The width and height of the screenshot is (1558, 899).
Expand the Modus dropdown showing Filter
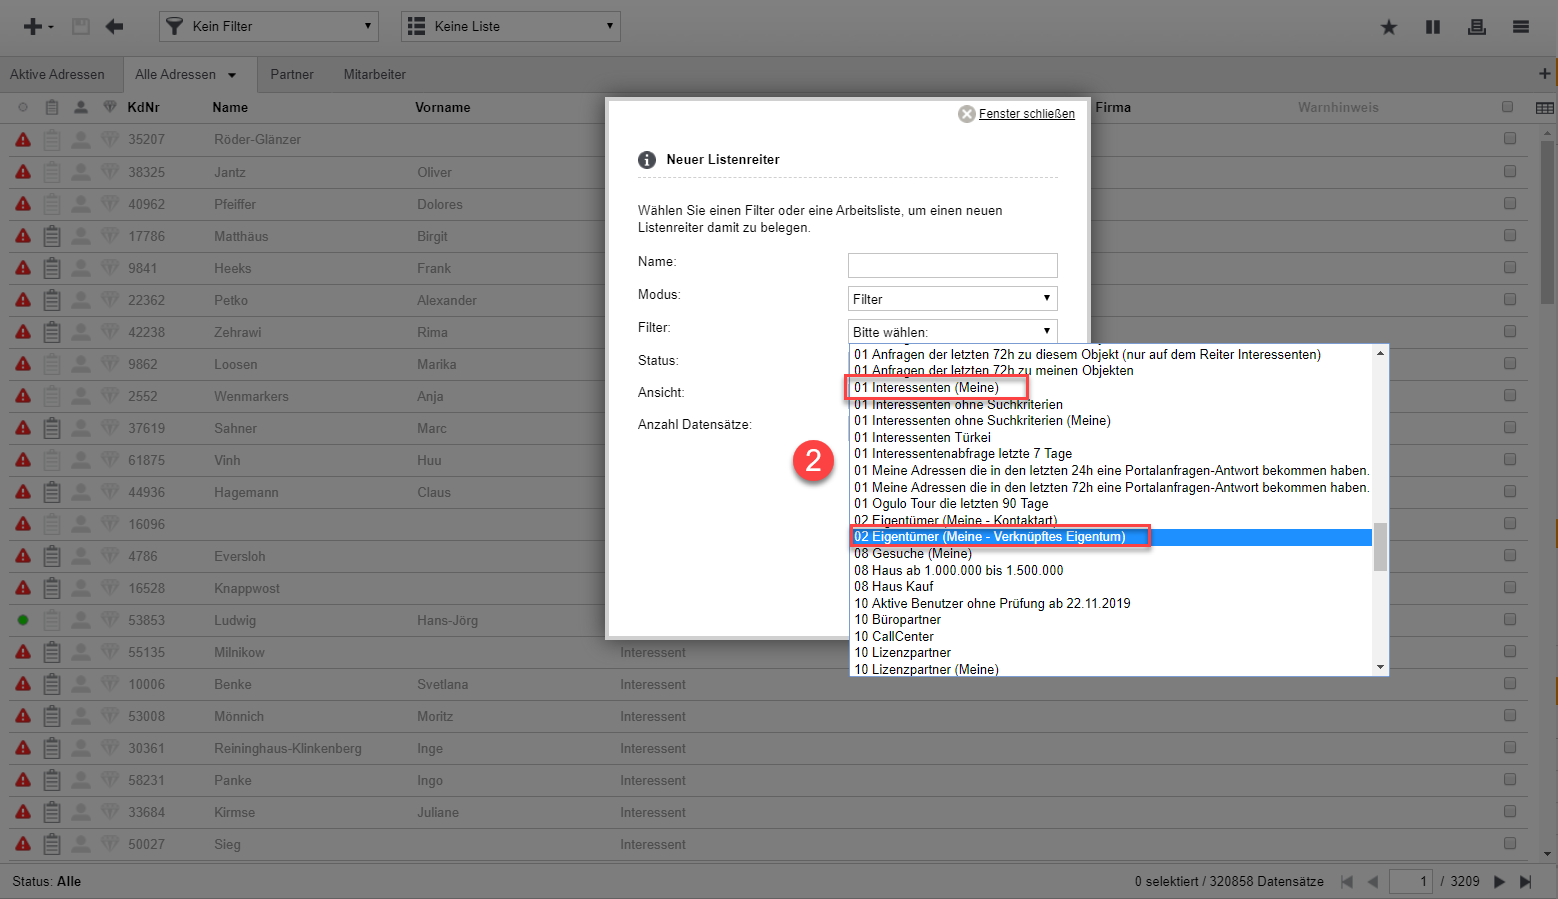point(952,299)
